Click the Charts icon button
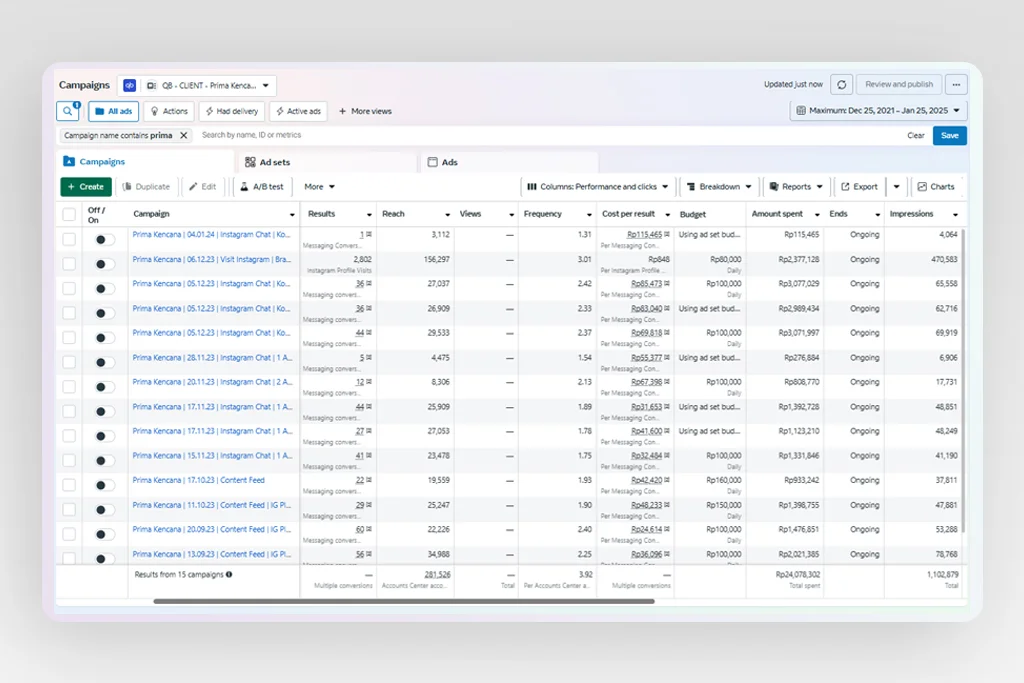The width and height of the screenshot is (1024, 683). 936,187
